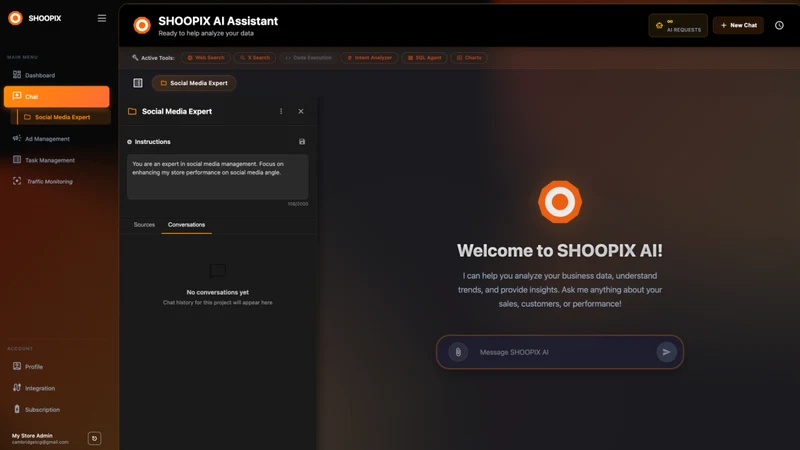Switch to the Conversations tab
Screen dimensions: 800x450
click(186, 224)
